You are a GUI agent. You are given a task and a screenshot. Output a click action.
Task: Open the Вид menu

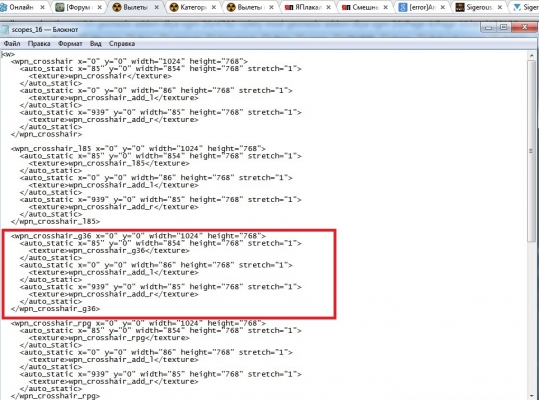96,44
